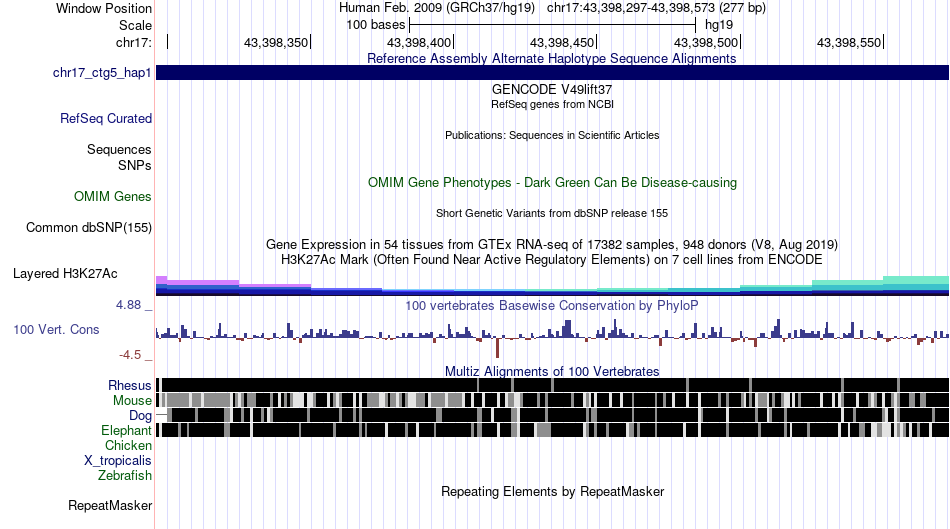Click the Elephant alignment block row
The width and height of the screenshot is (950, 529).
pyautogui.click(x=553, y=430)
